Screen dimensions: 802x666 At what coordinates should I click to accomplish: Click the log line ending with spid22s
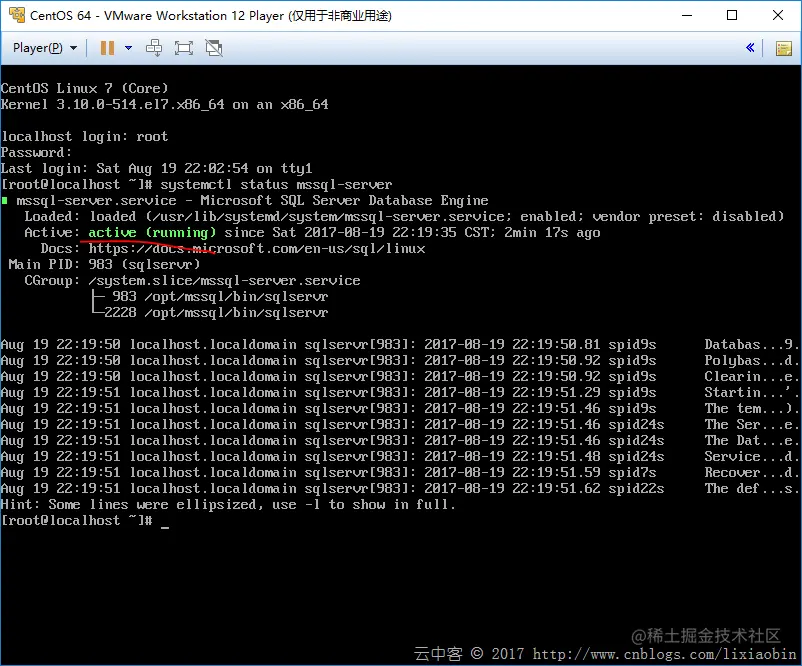(x=399, y=489)
